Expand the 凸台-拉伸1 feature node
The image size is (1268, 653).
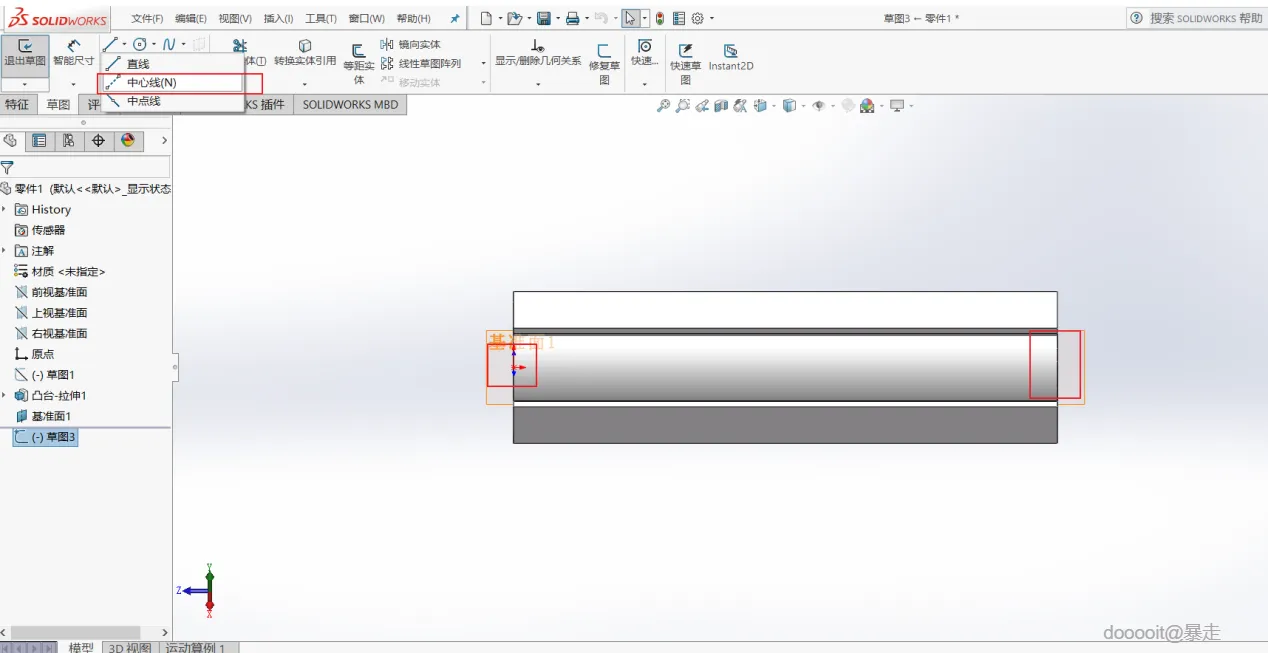click(x=5, y=395)
